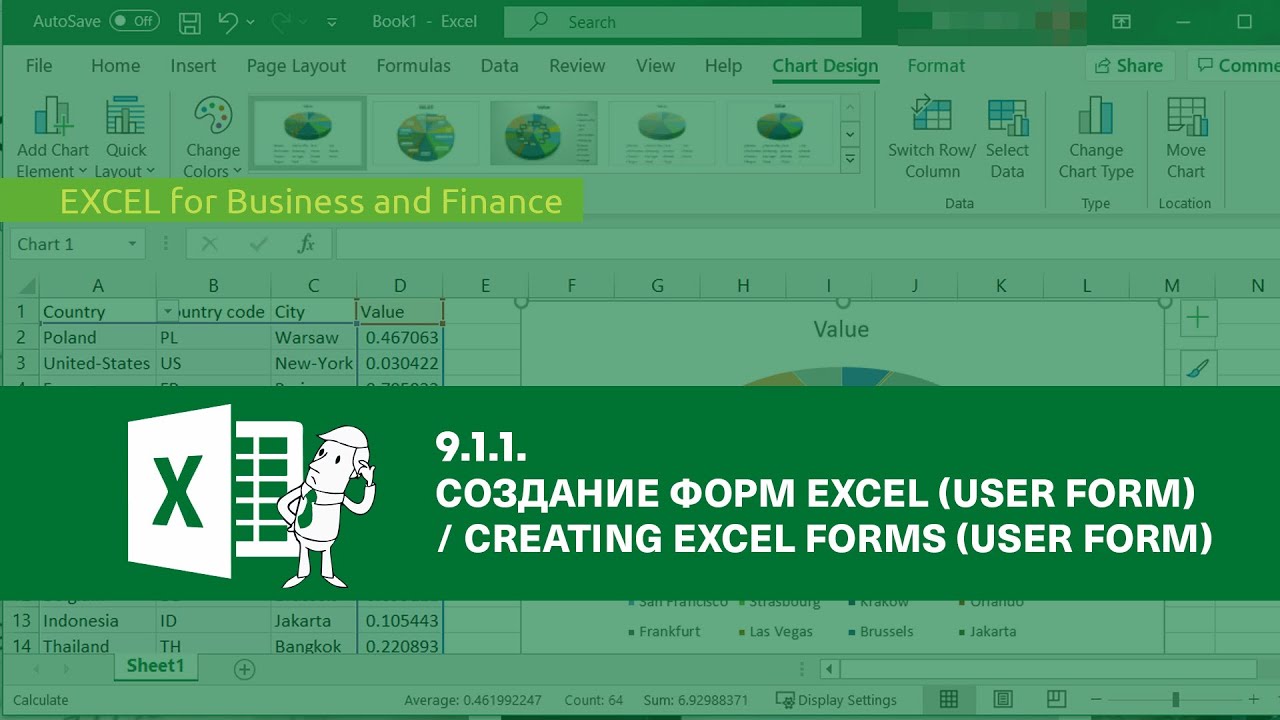Click Switch Row/Column icon
The width and height of the screenshot is (1280, 720).
pos(932,116)
